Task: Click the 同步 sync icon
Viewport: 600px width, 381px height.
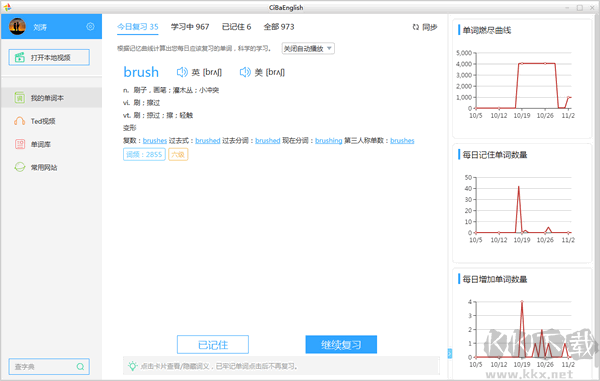Action: coord(416,27)
